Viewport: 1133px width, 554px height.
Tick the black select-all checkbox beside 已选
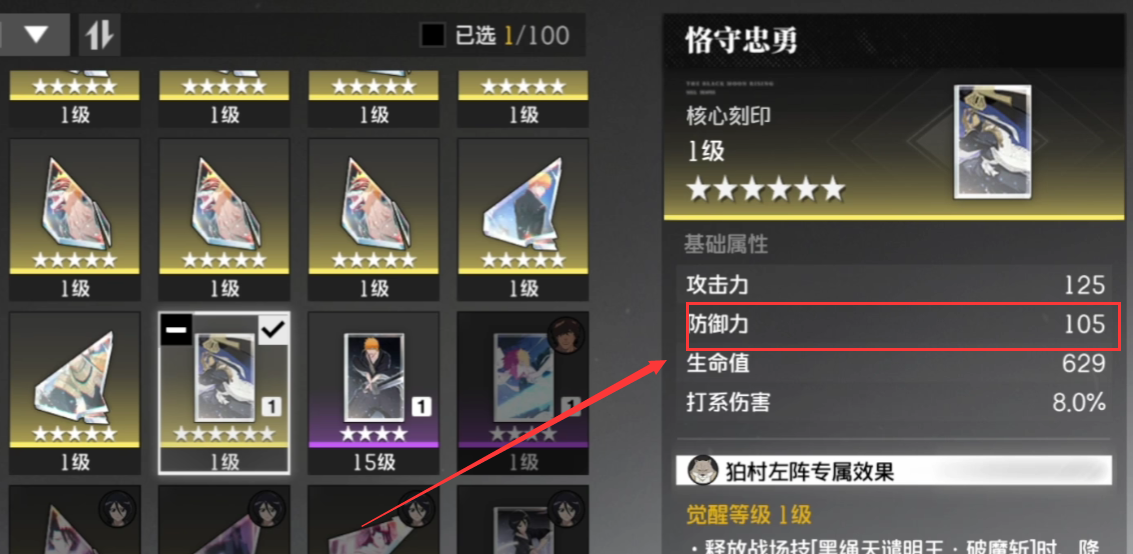click(x=433, y=35)
